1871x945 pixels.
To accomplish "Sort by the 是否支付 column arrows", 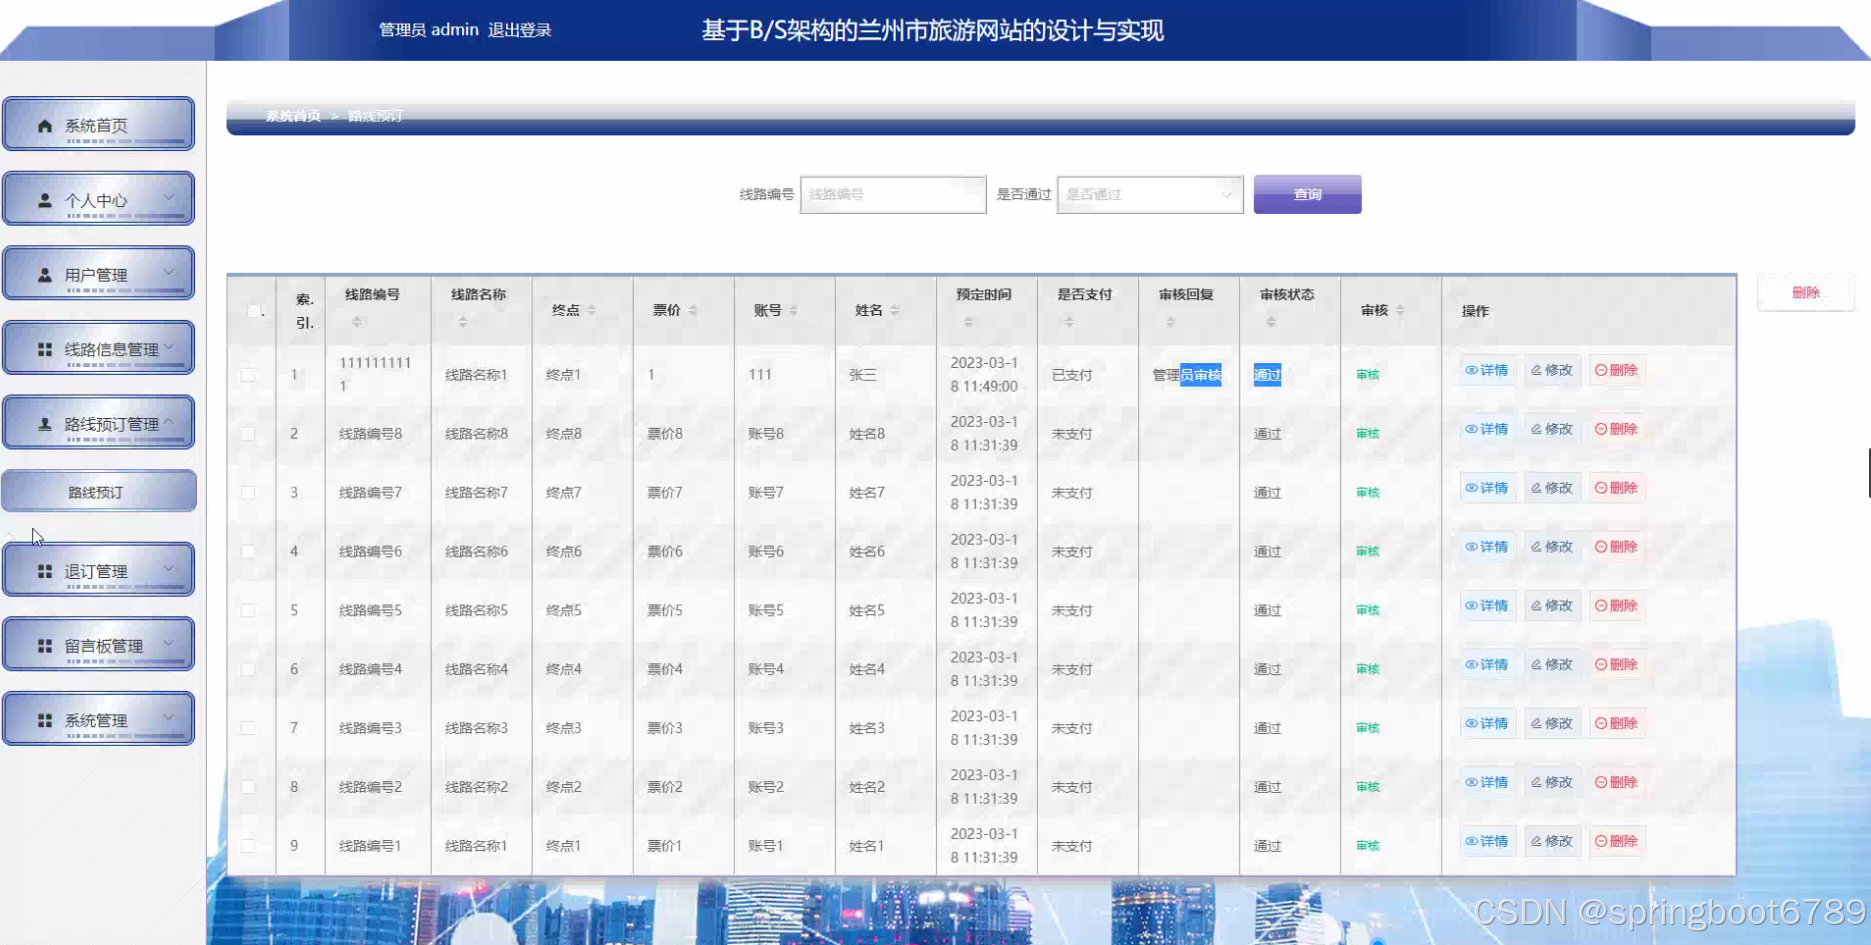I will pyautogui.click(x=1069, y=322).
